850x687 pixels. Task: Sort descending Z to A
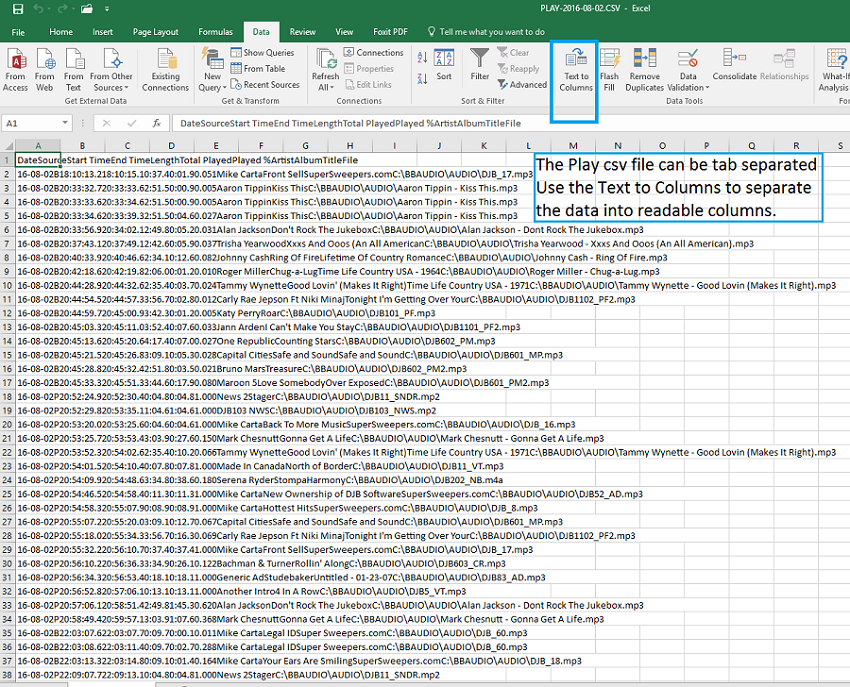click(422, 79)
